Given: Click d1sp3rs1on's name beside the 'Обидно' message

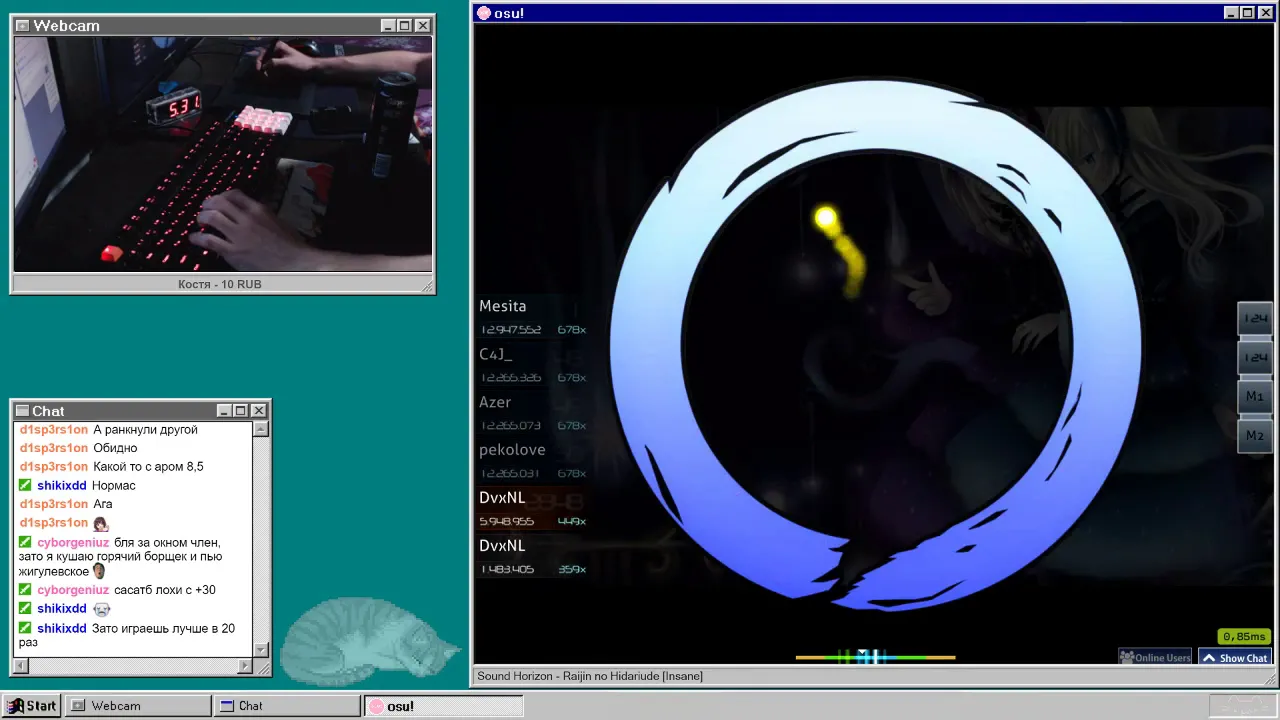Looking at the screenshot, I should pyautogui.click(x=54, y=448).
